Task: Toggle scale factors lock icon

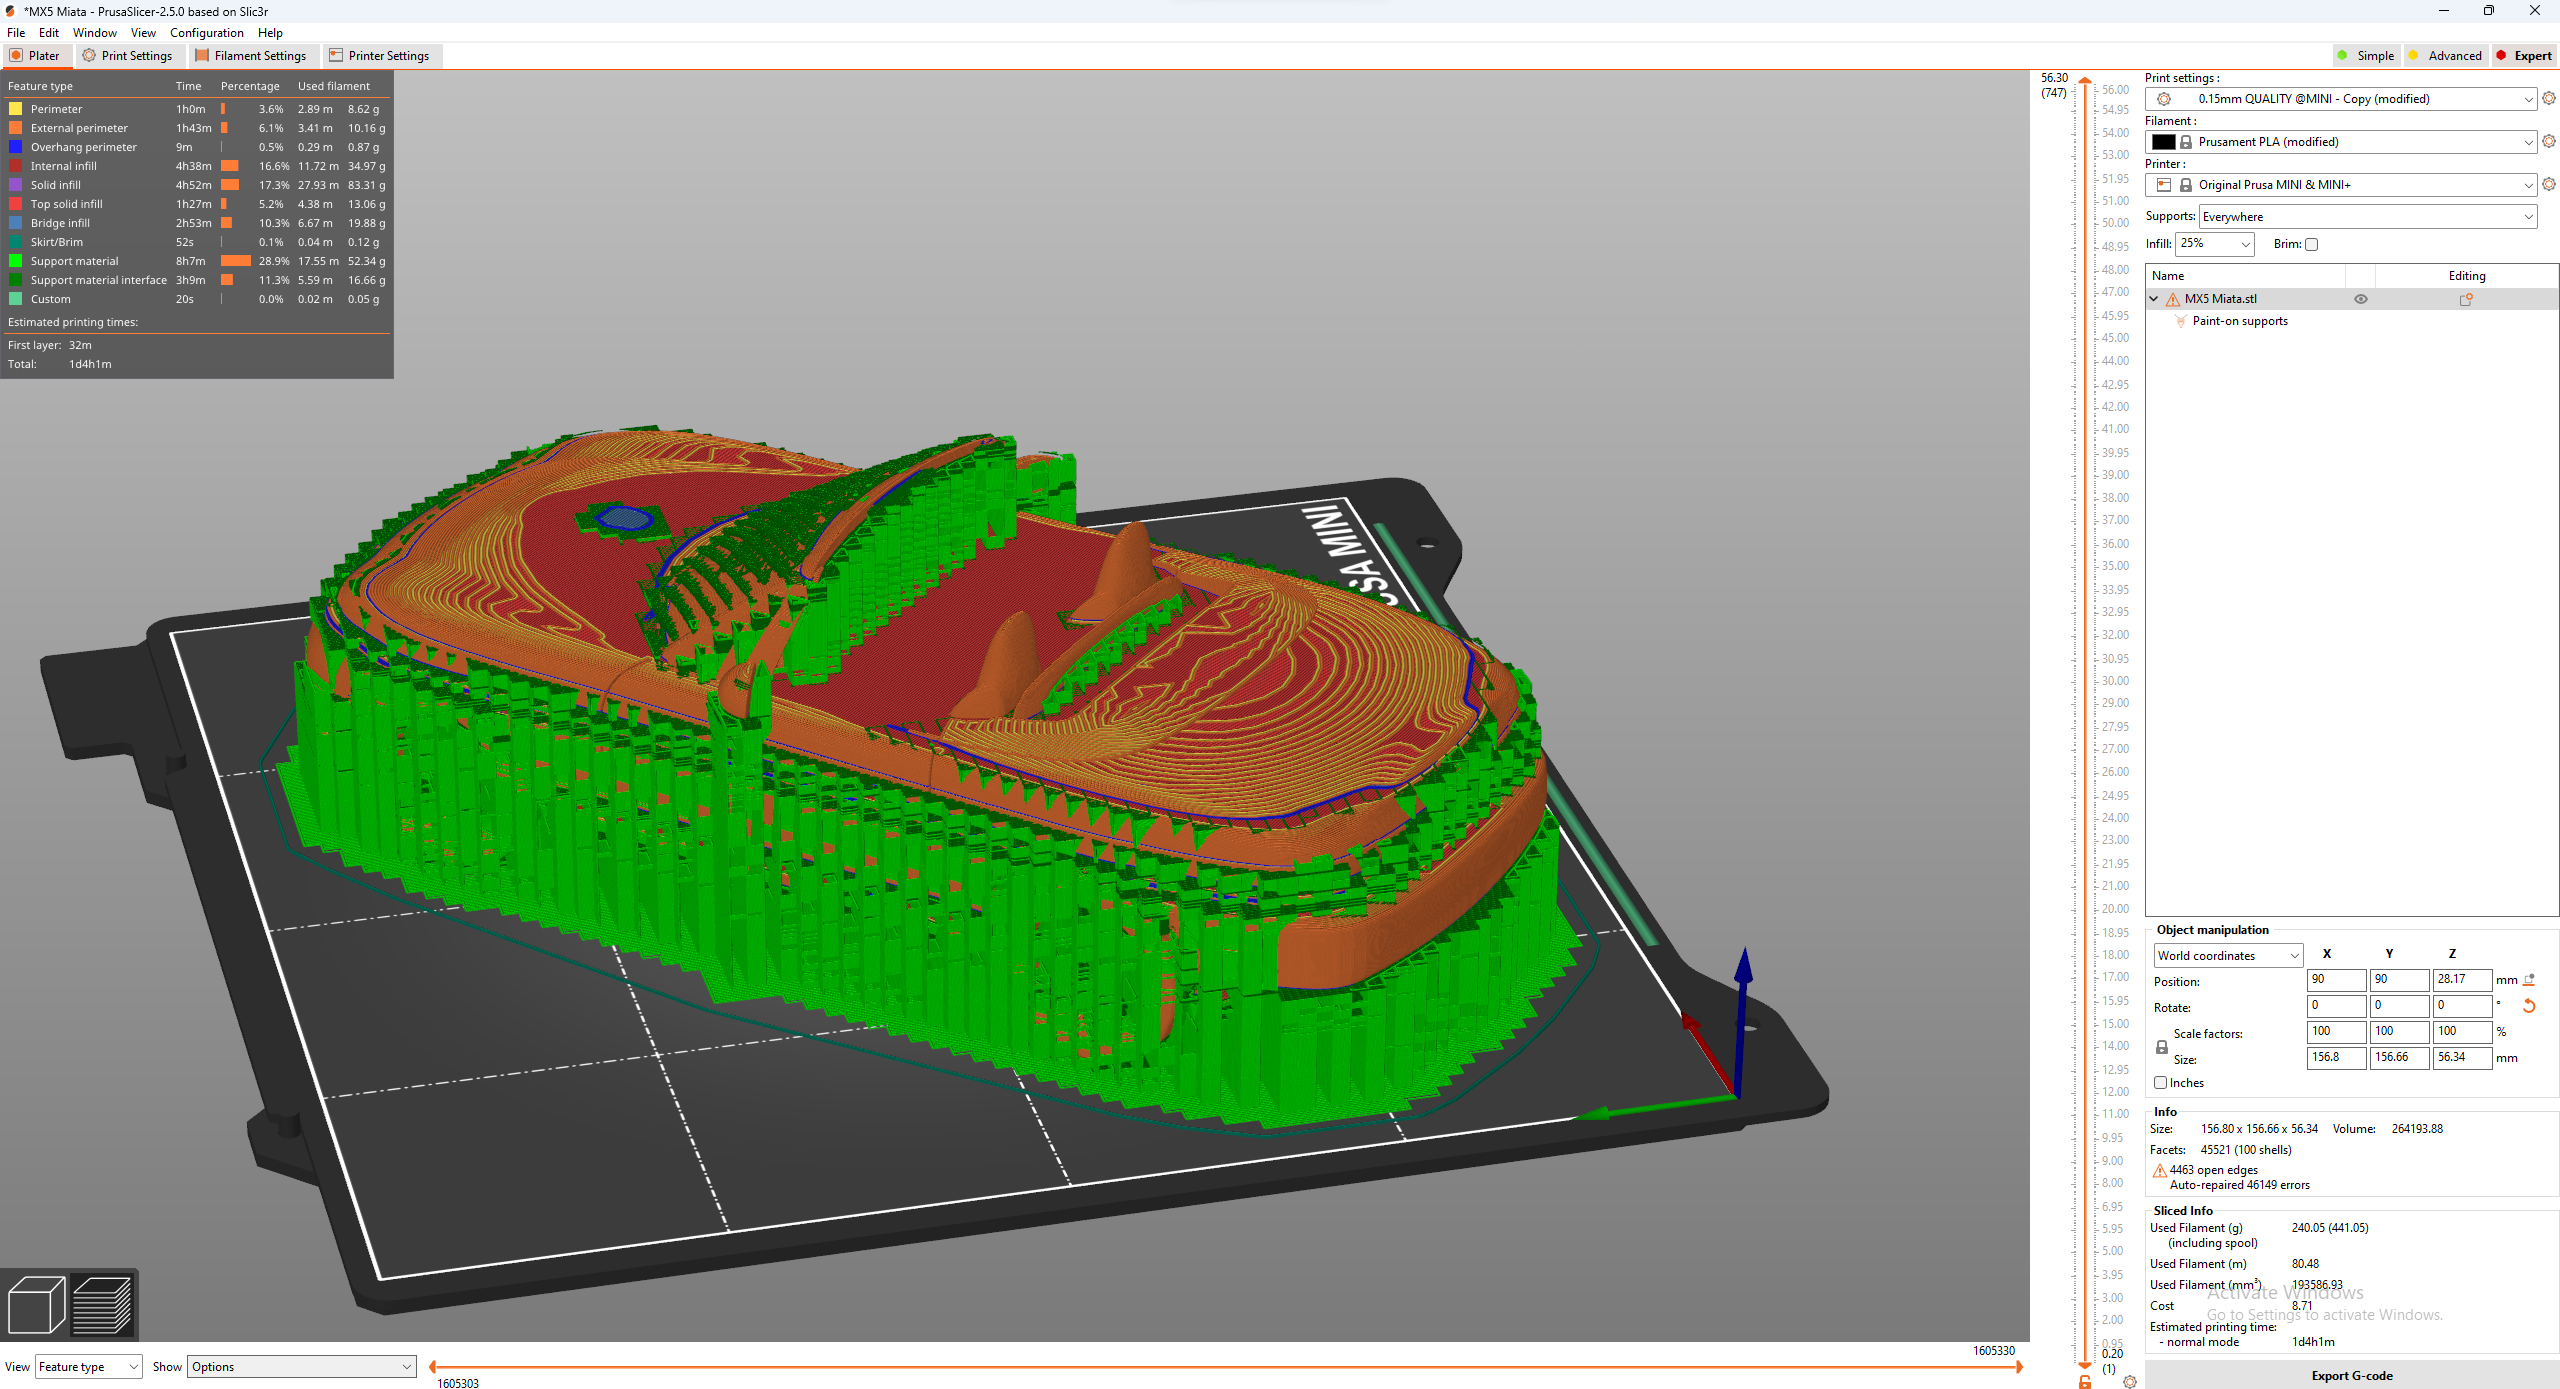Action: click(x=2162, y=1047)
